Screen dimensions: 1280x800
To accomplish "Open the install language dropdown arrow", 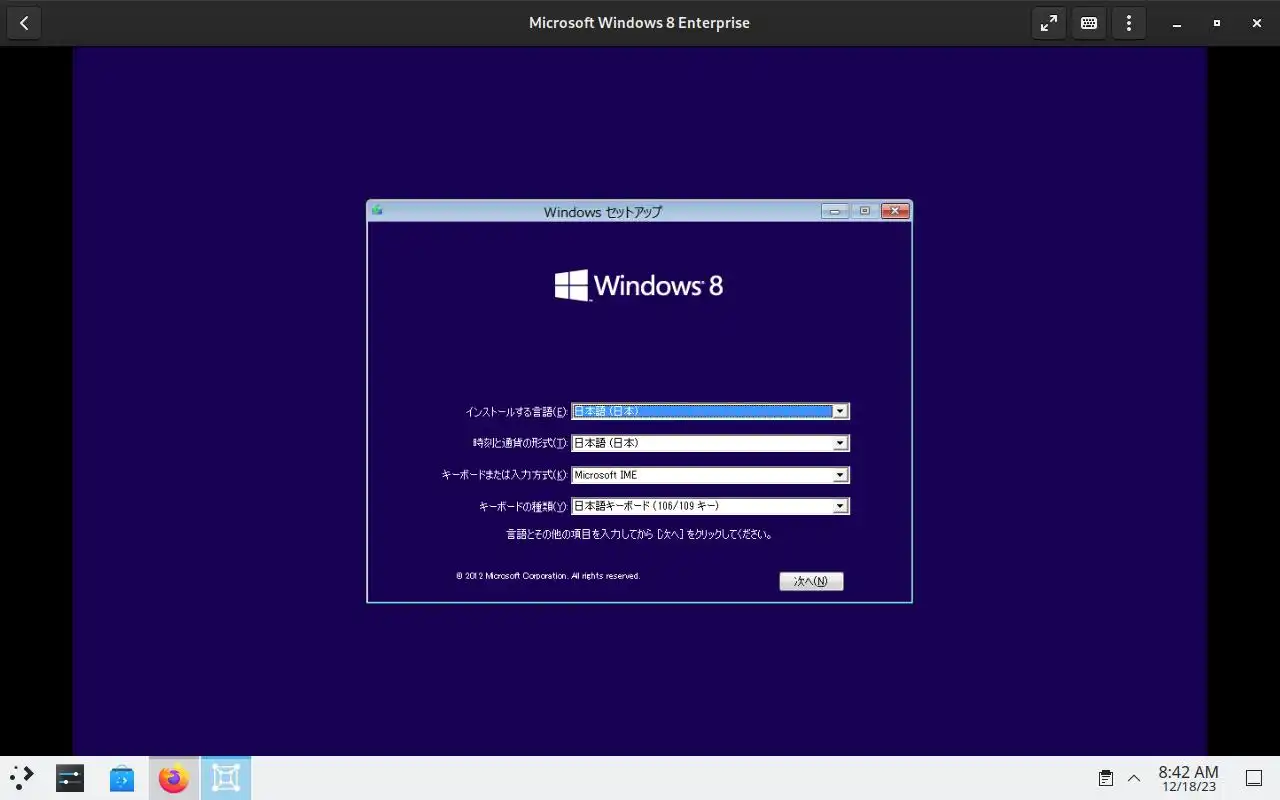I will click(840, 411).
